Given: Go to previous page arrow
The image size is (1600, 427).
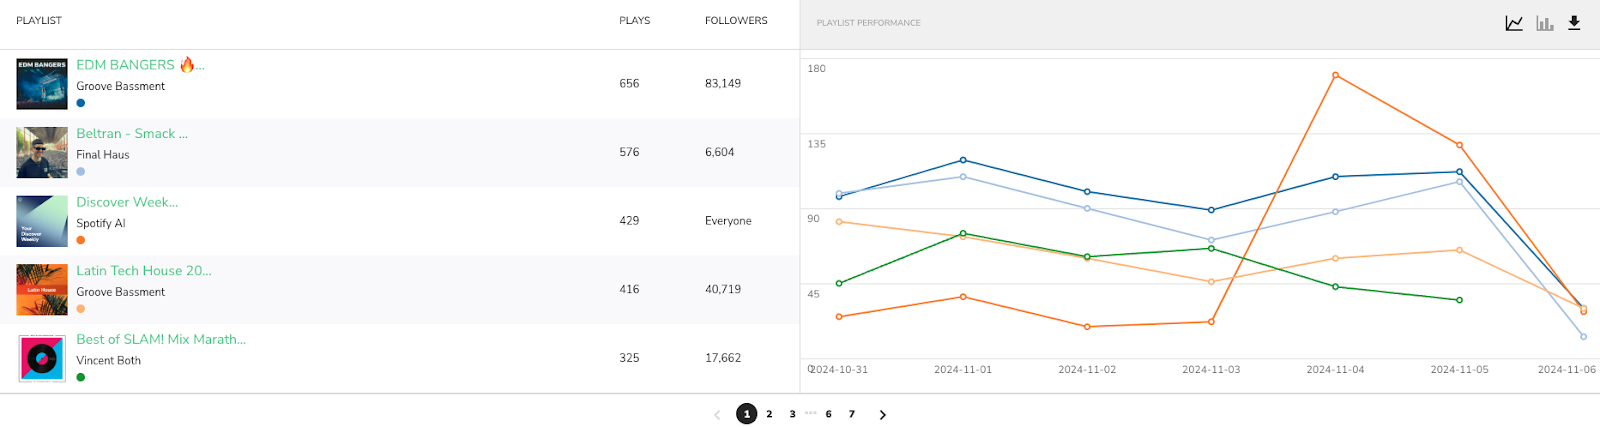Looking at the screenshot, I should coord(717,415).
